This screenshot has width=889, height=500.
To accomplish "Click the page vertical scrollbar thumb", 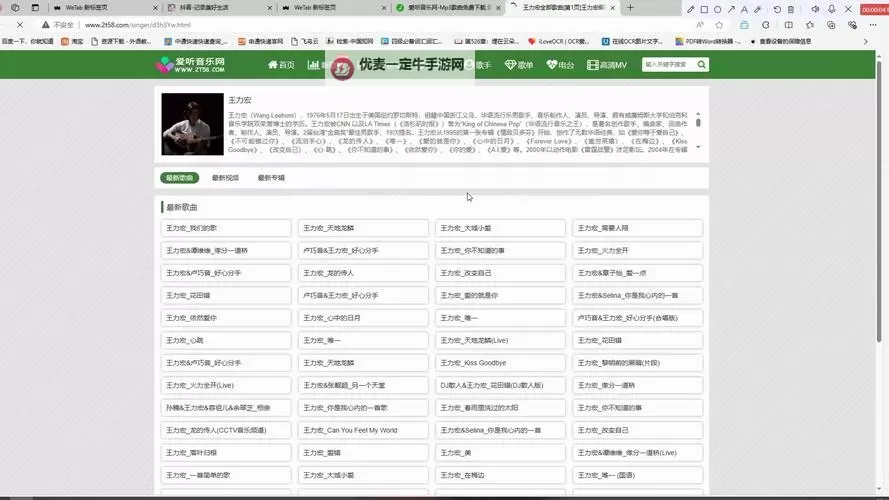I will (879, 201).
